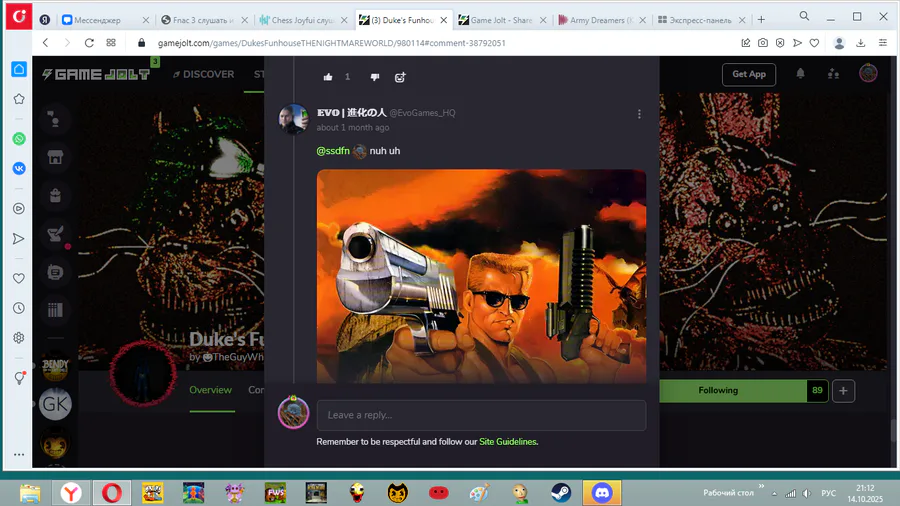Viewport: 900px width, 506px height.
Task: Open browser tab search magnifier
Action: (804, 16)
